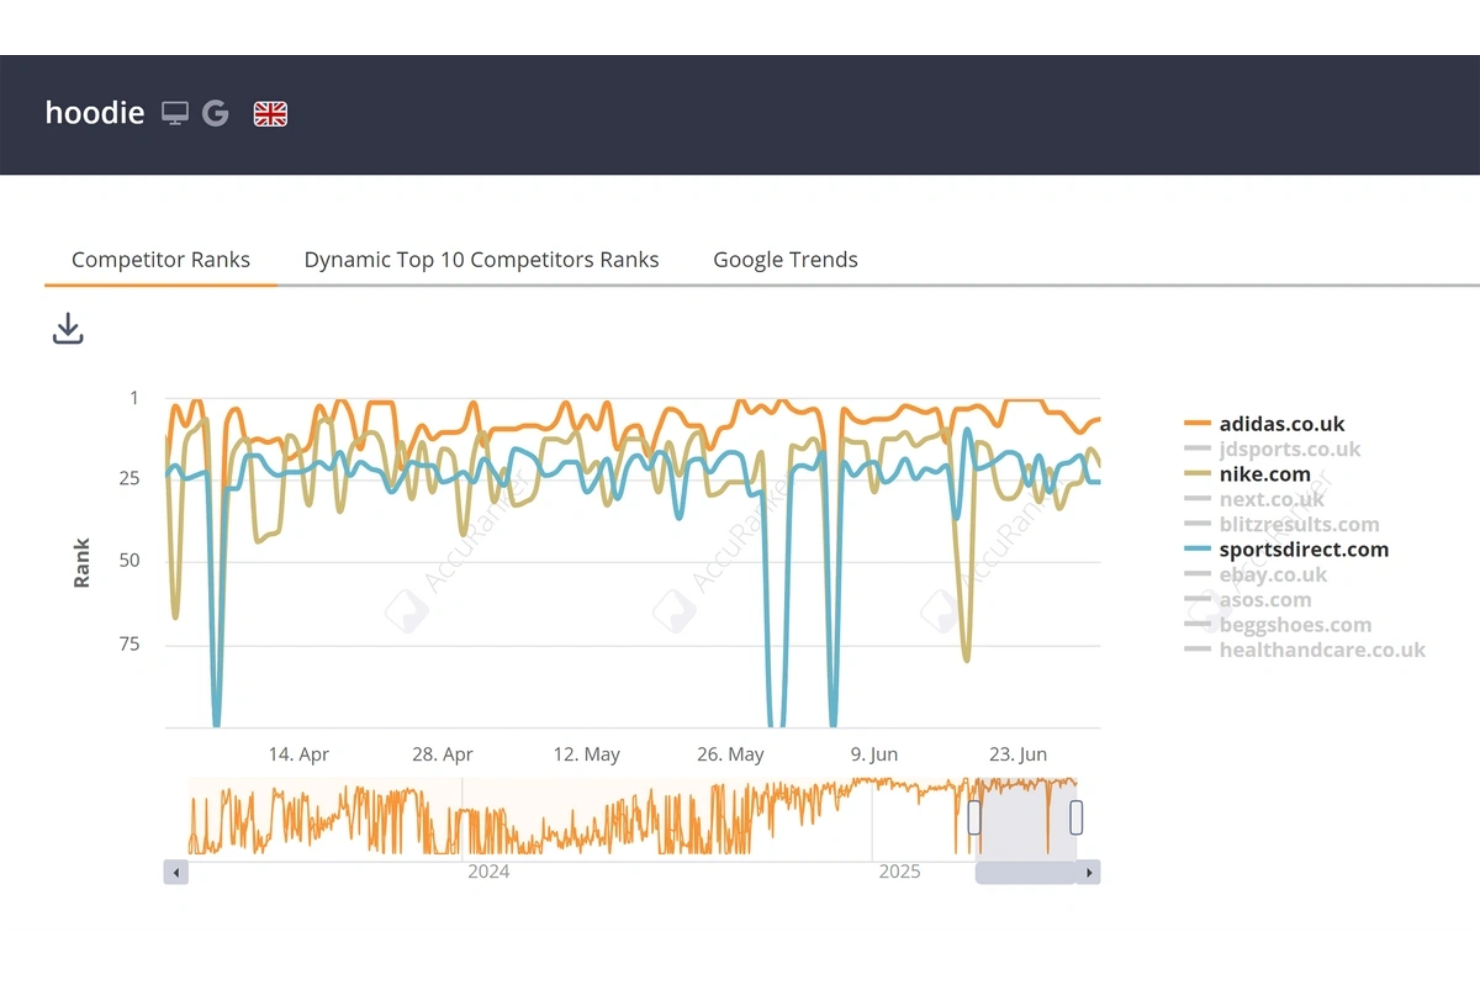Image resolution: width=1480 pixels, height=987 pixels.
Task: Hide the adidas.co.uk series in legend
Action: [1281, 424]
